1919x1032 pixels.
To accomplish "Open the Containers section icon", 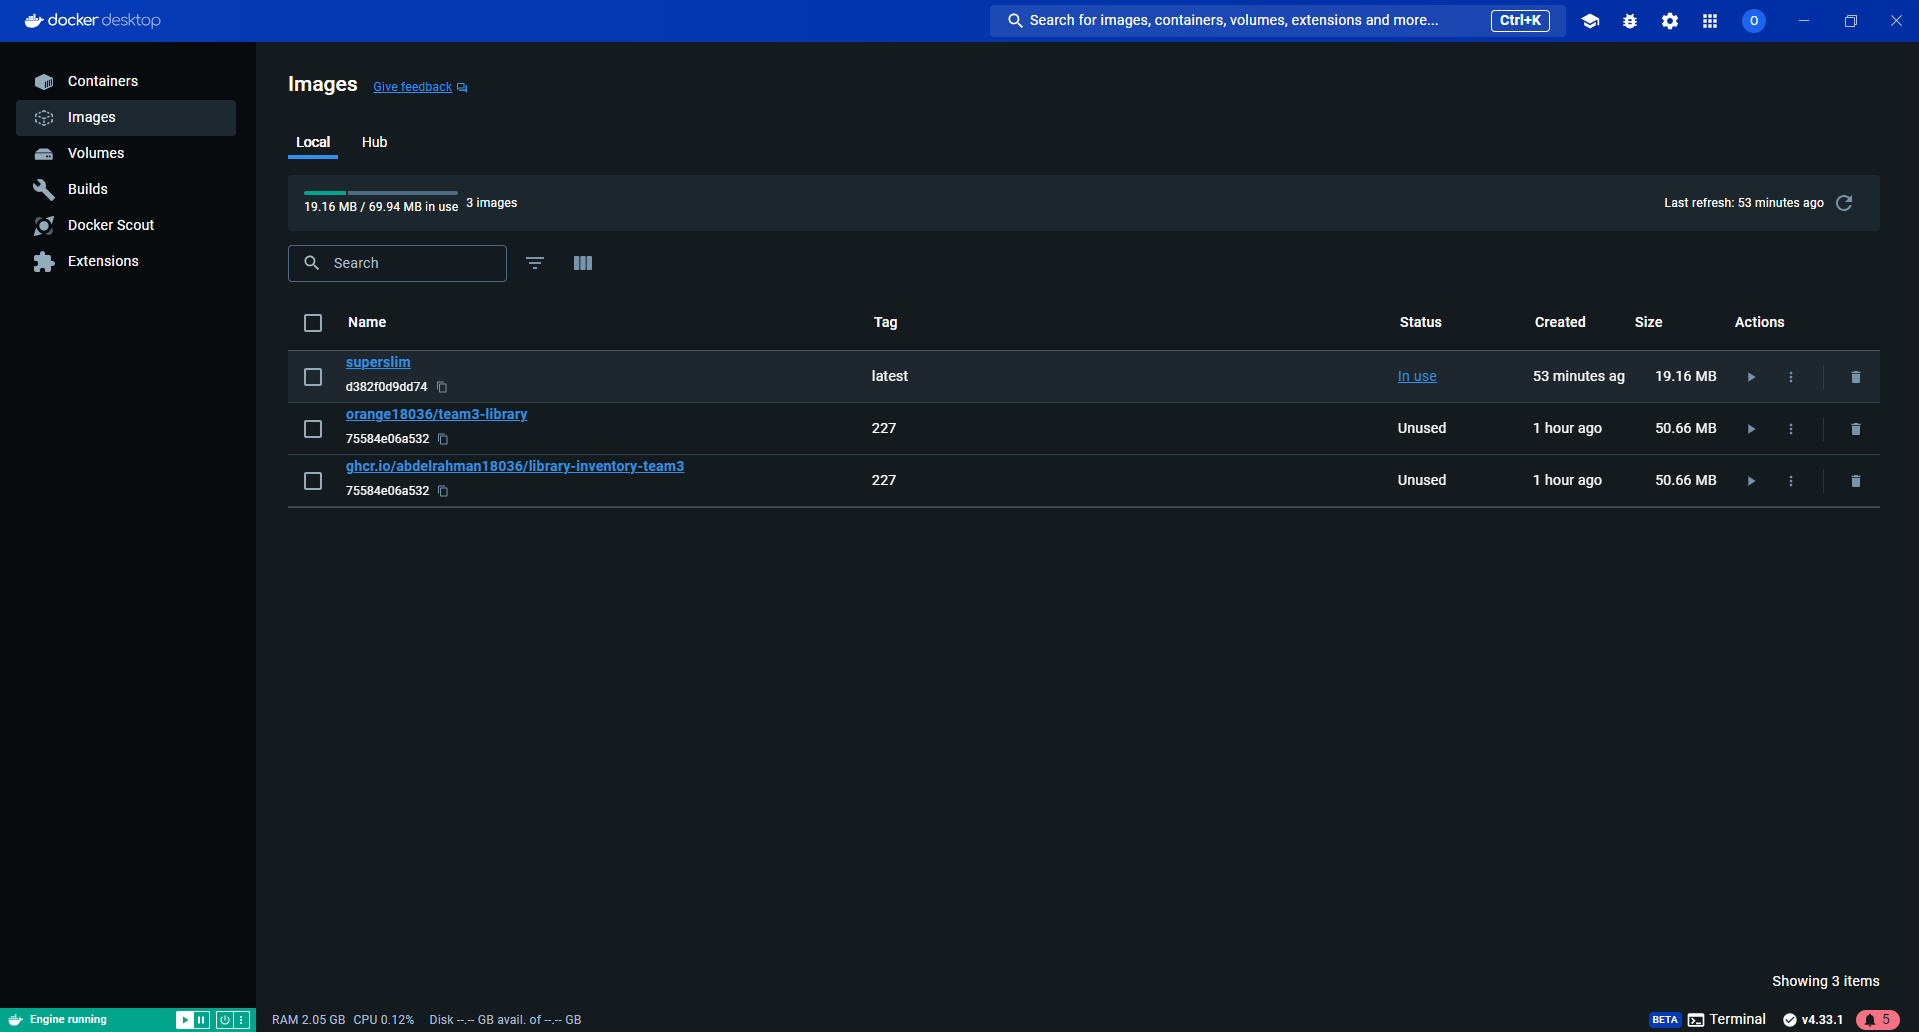I will click(44, 82).
